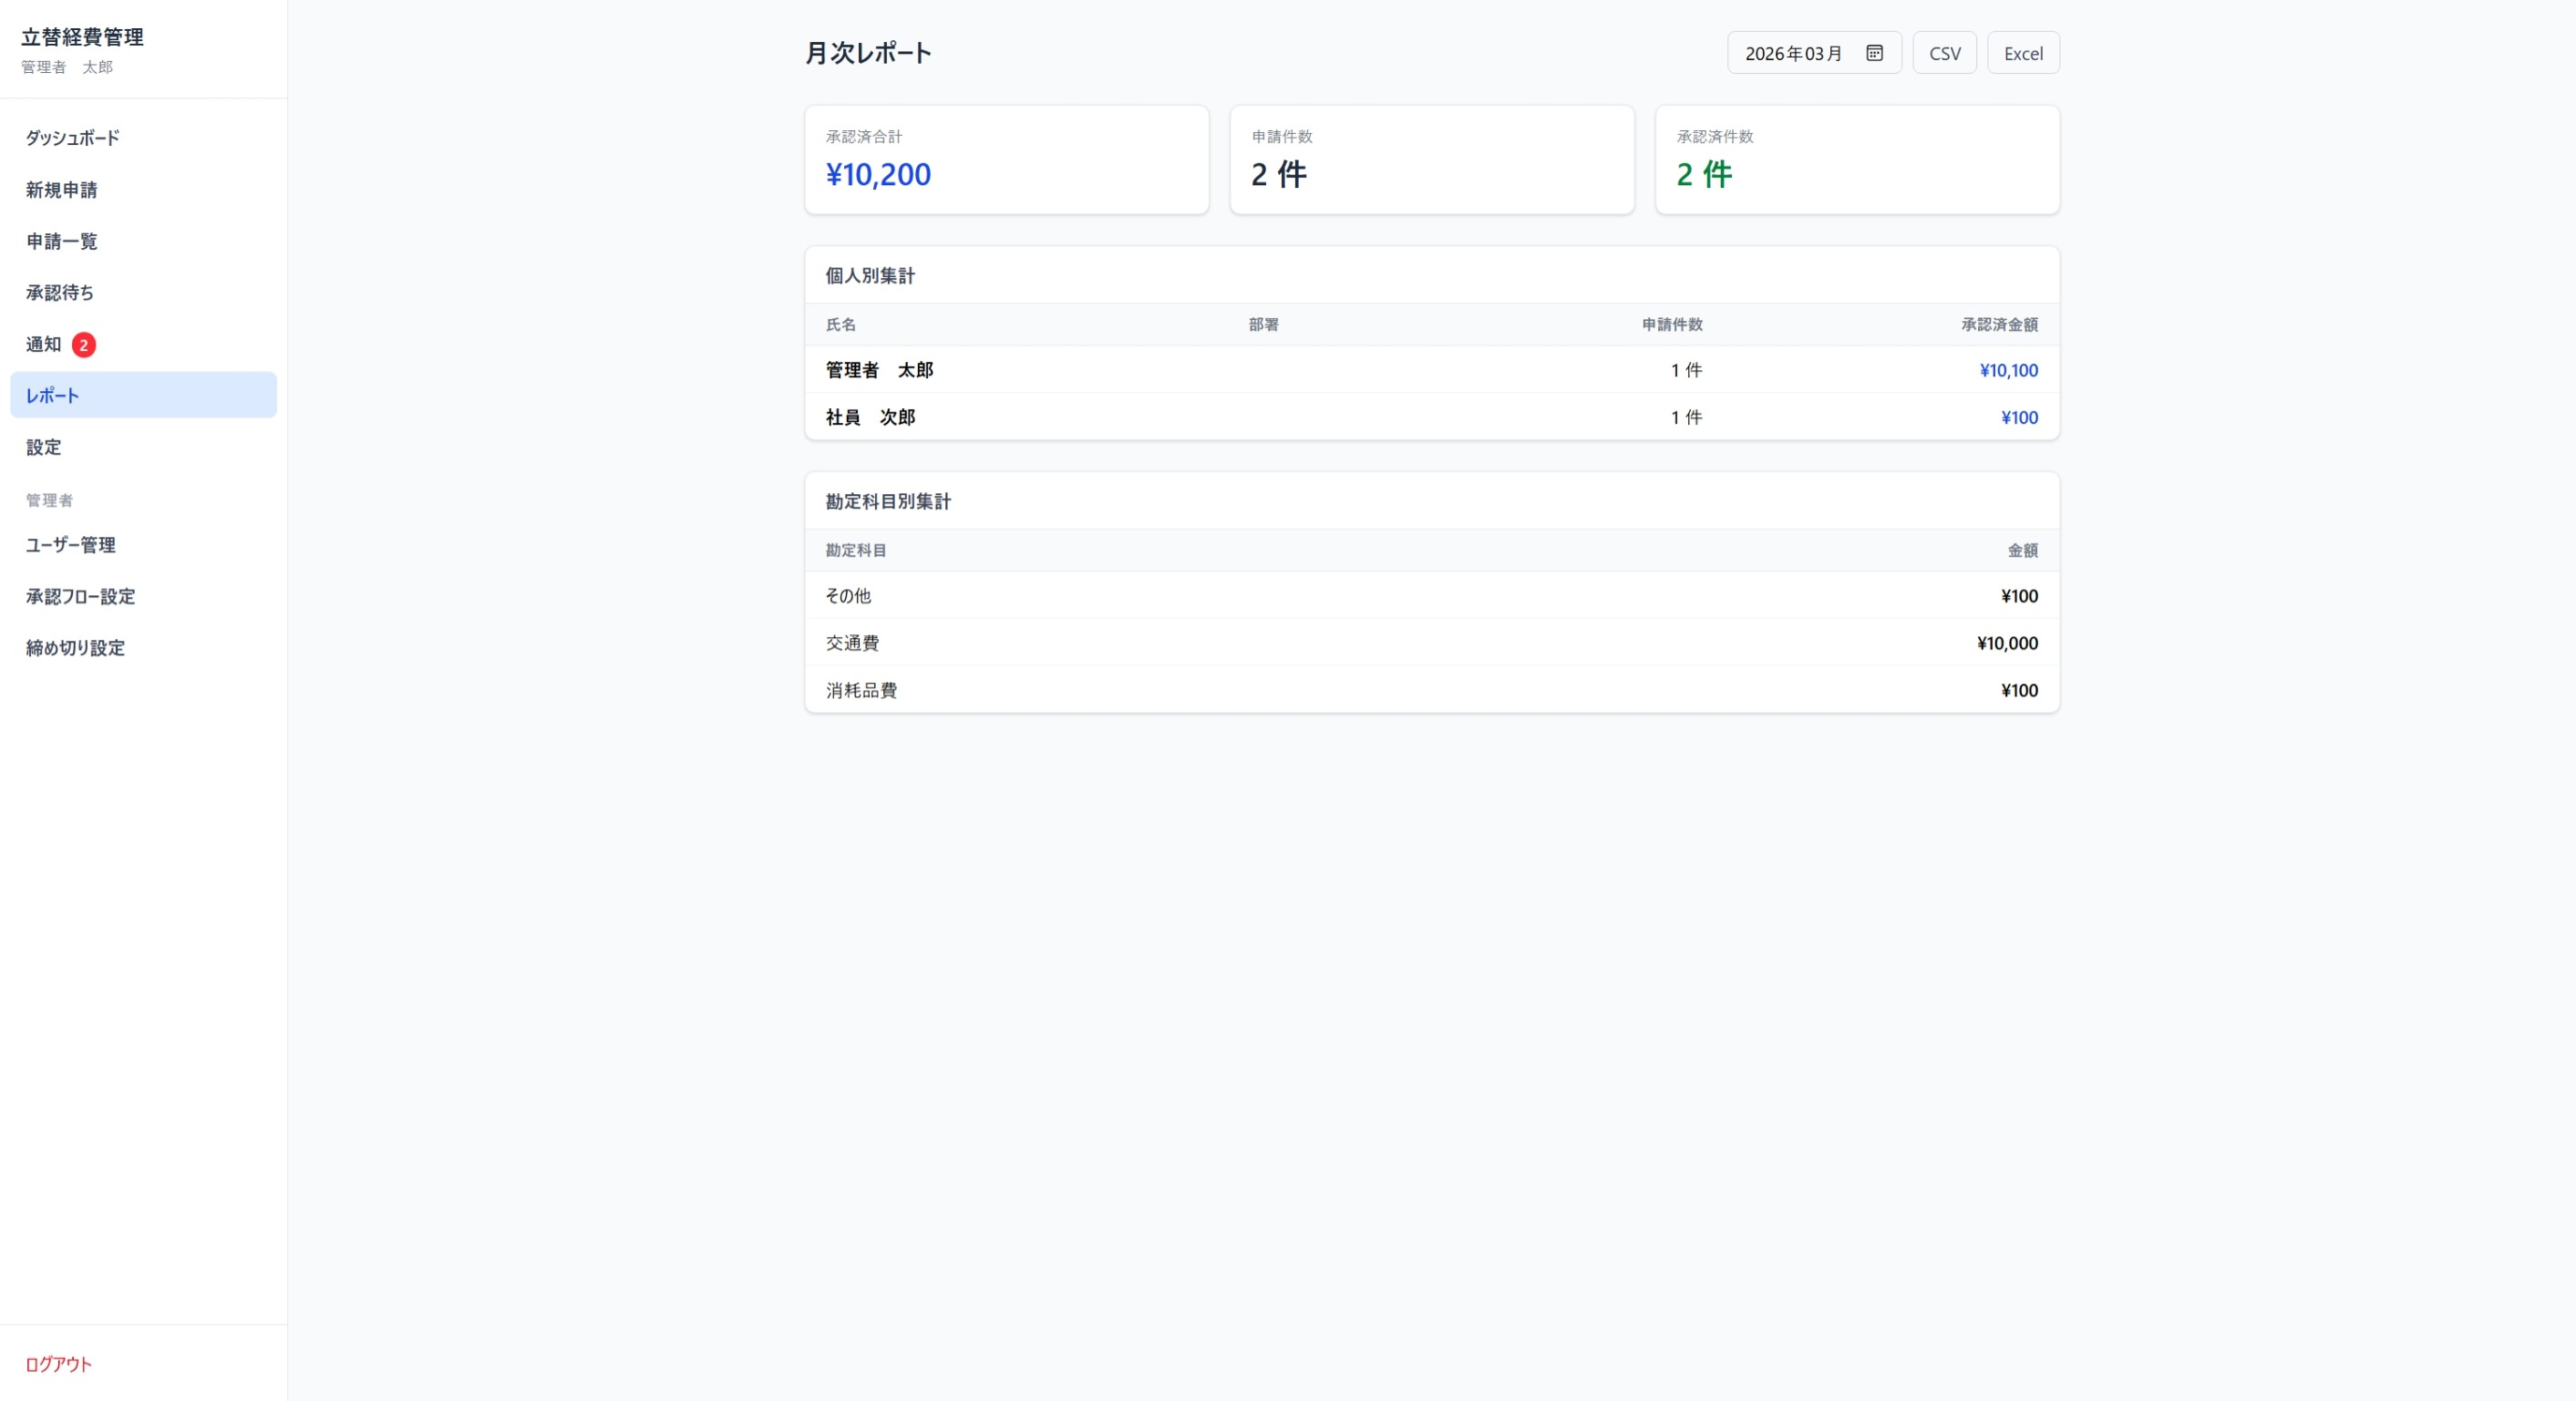The height and width of the screenshot is (1401, 2576).
Task: Click the 社員 次郎 table row
Action: coord(1431,417)
